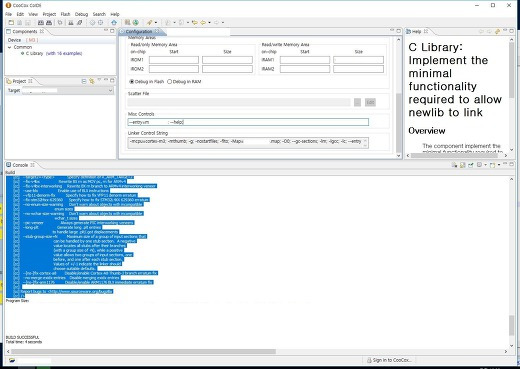
Task: Click the Misc Controls text field
Action: (248, 122)
